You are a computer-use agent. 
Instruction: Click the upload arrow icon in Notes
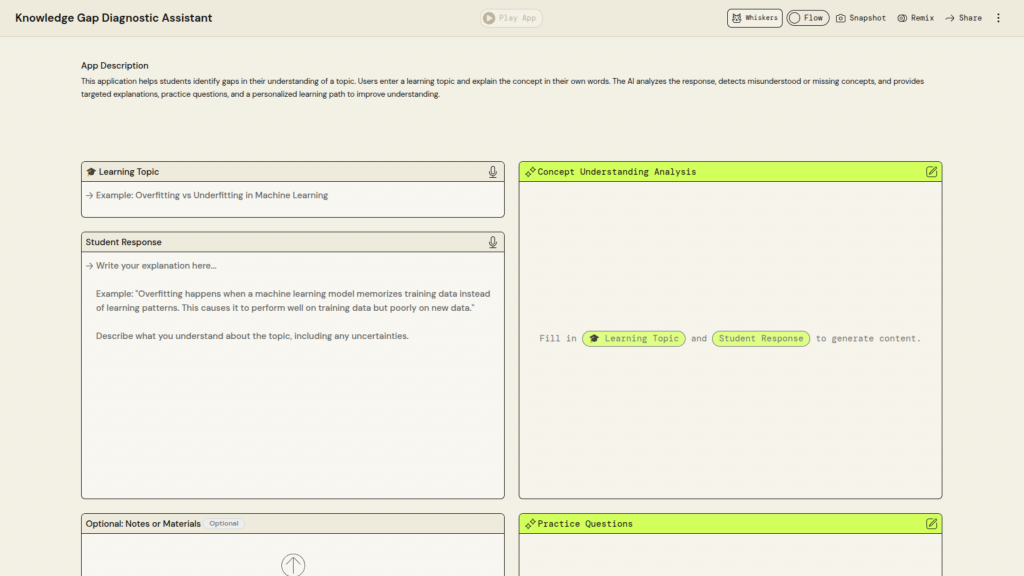pos(293,565)
